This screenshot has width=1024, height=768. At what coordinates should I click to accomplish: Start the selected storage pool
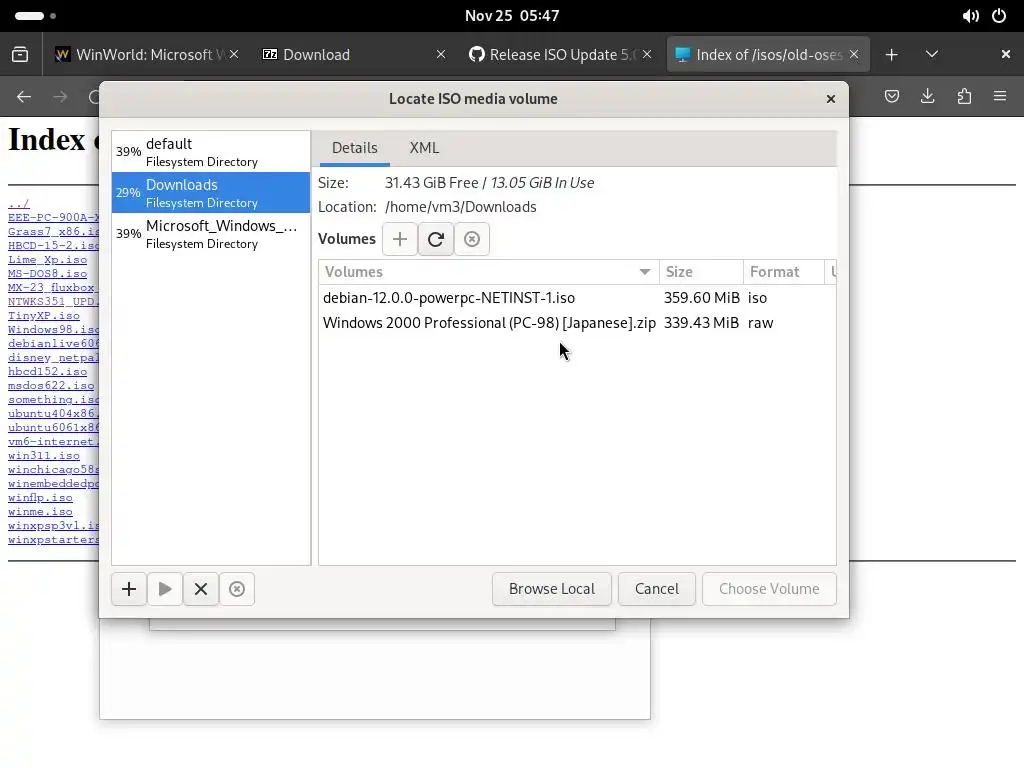pyautogui.click(x=165, y=589)
